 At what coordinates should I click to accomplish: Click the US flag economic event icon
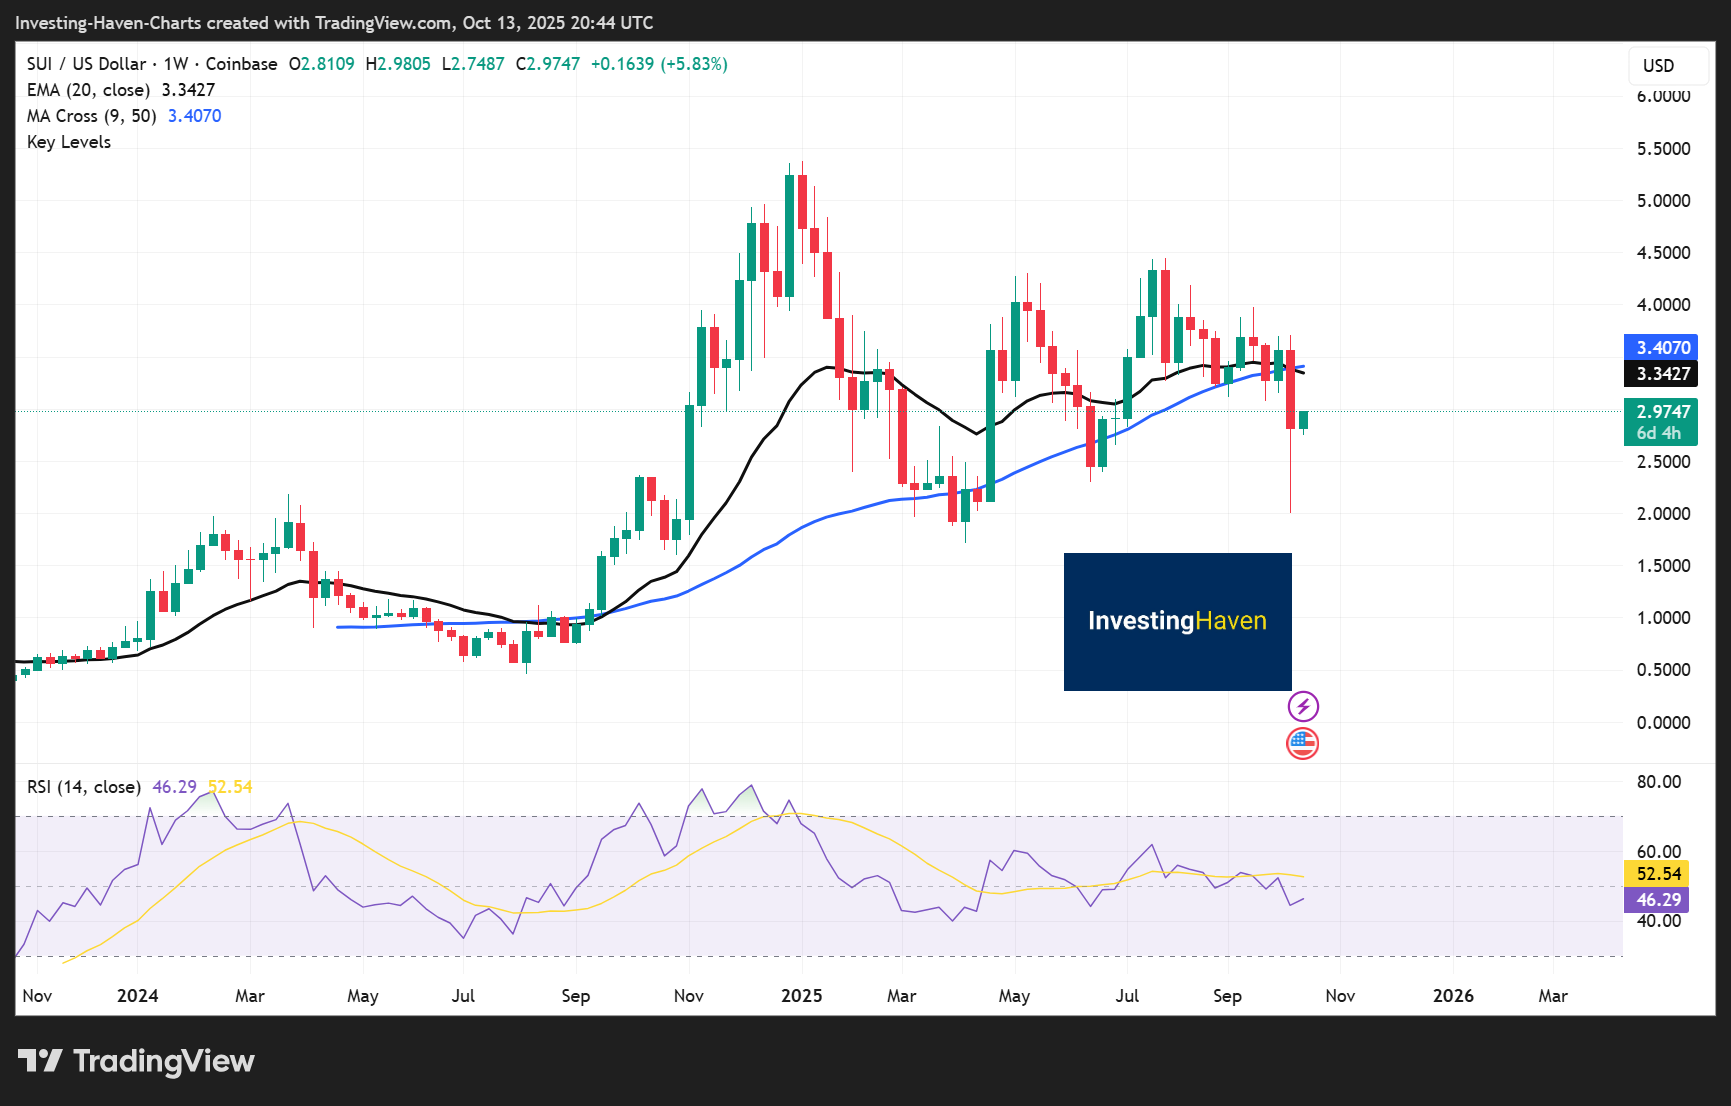click(x=1302, y=743)
